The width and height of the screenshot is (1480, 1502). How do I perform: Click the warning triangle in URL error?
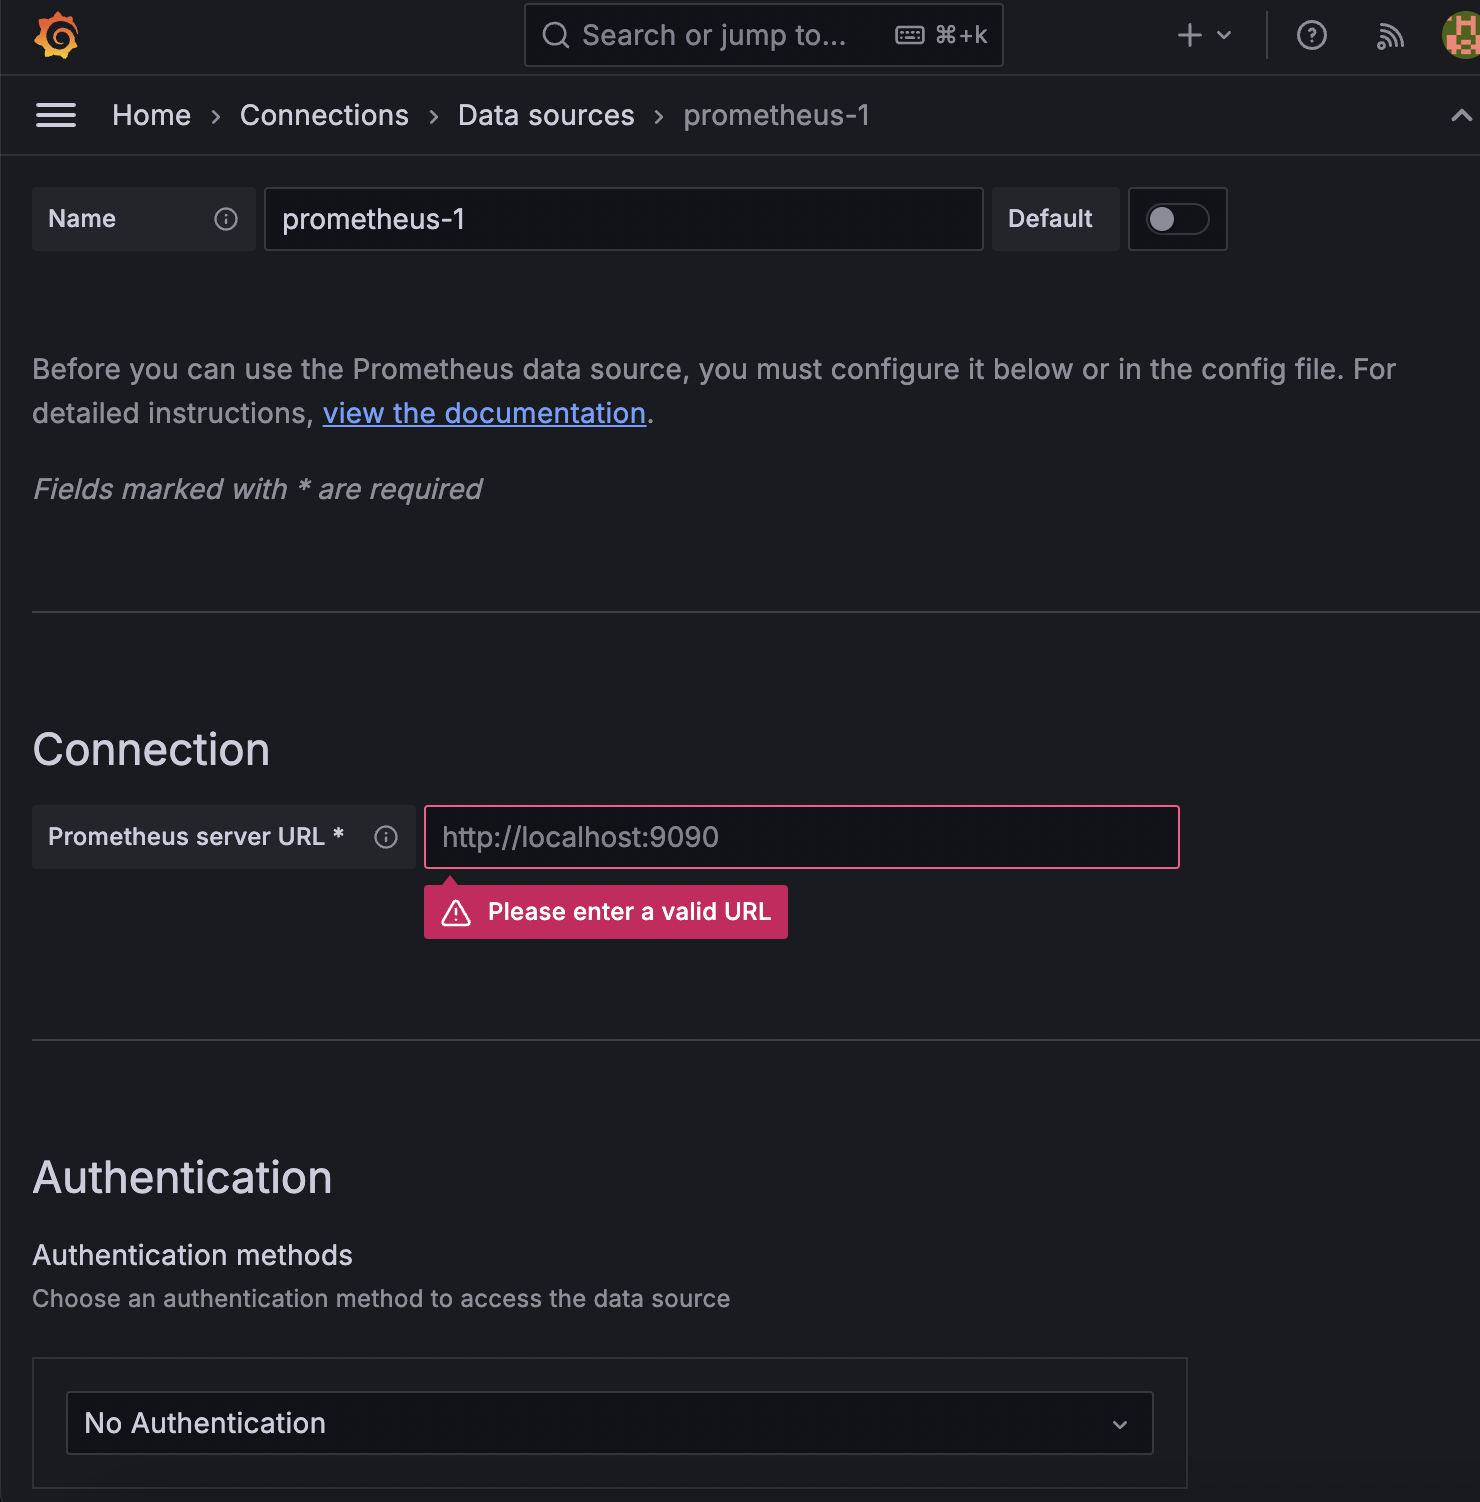[x=456, y=912]
